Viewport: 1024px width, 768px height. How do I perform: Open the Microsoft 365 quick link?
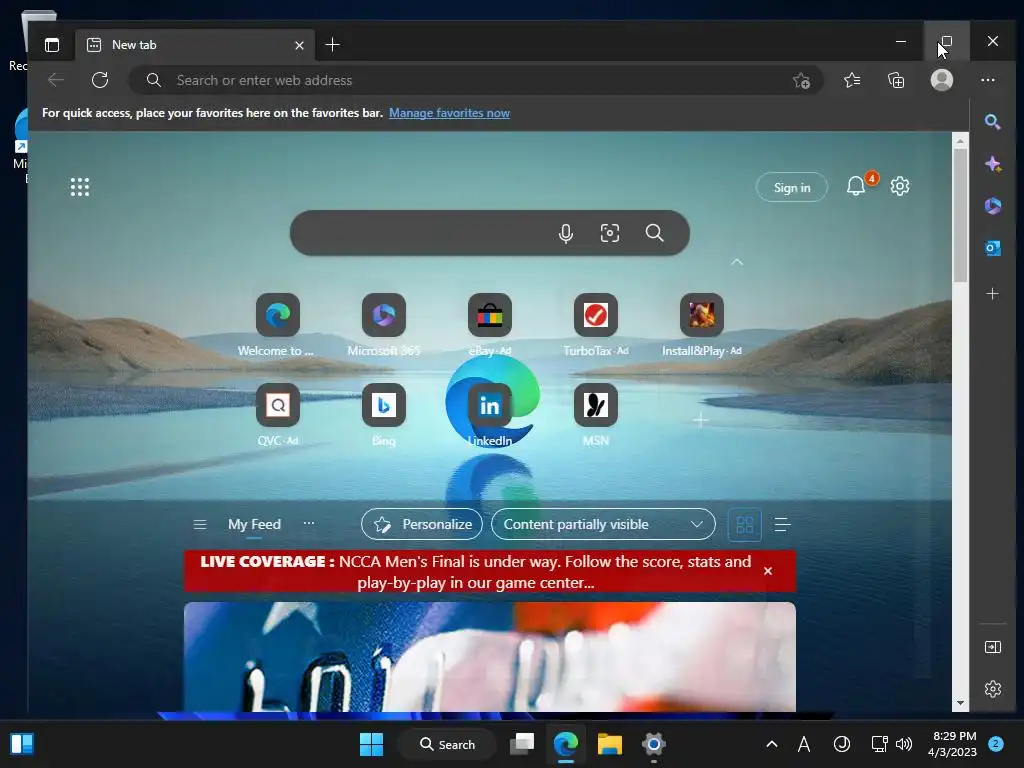[x=383, y=325]
